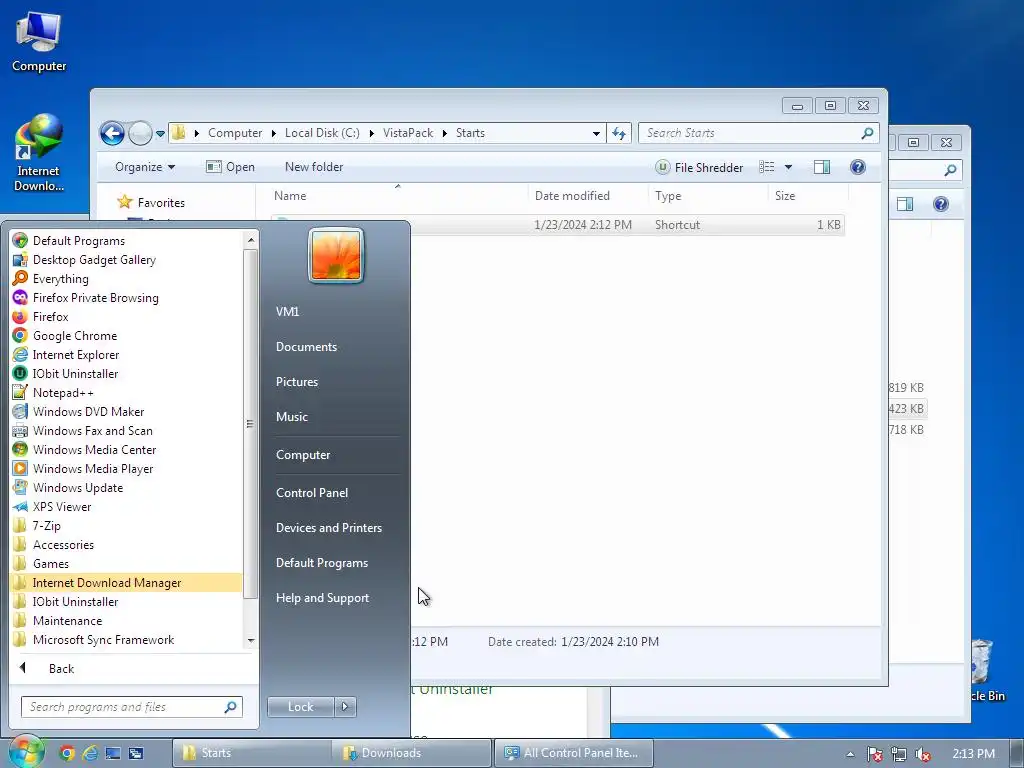Switch to the All Control Panel Items taskbar window
Image resolution: width=1024 pixels, height=768 pixels.
click(x=573, y=753)
